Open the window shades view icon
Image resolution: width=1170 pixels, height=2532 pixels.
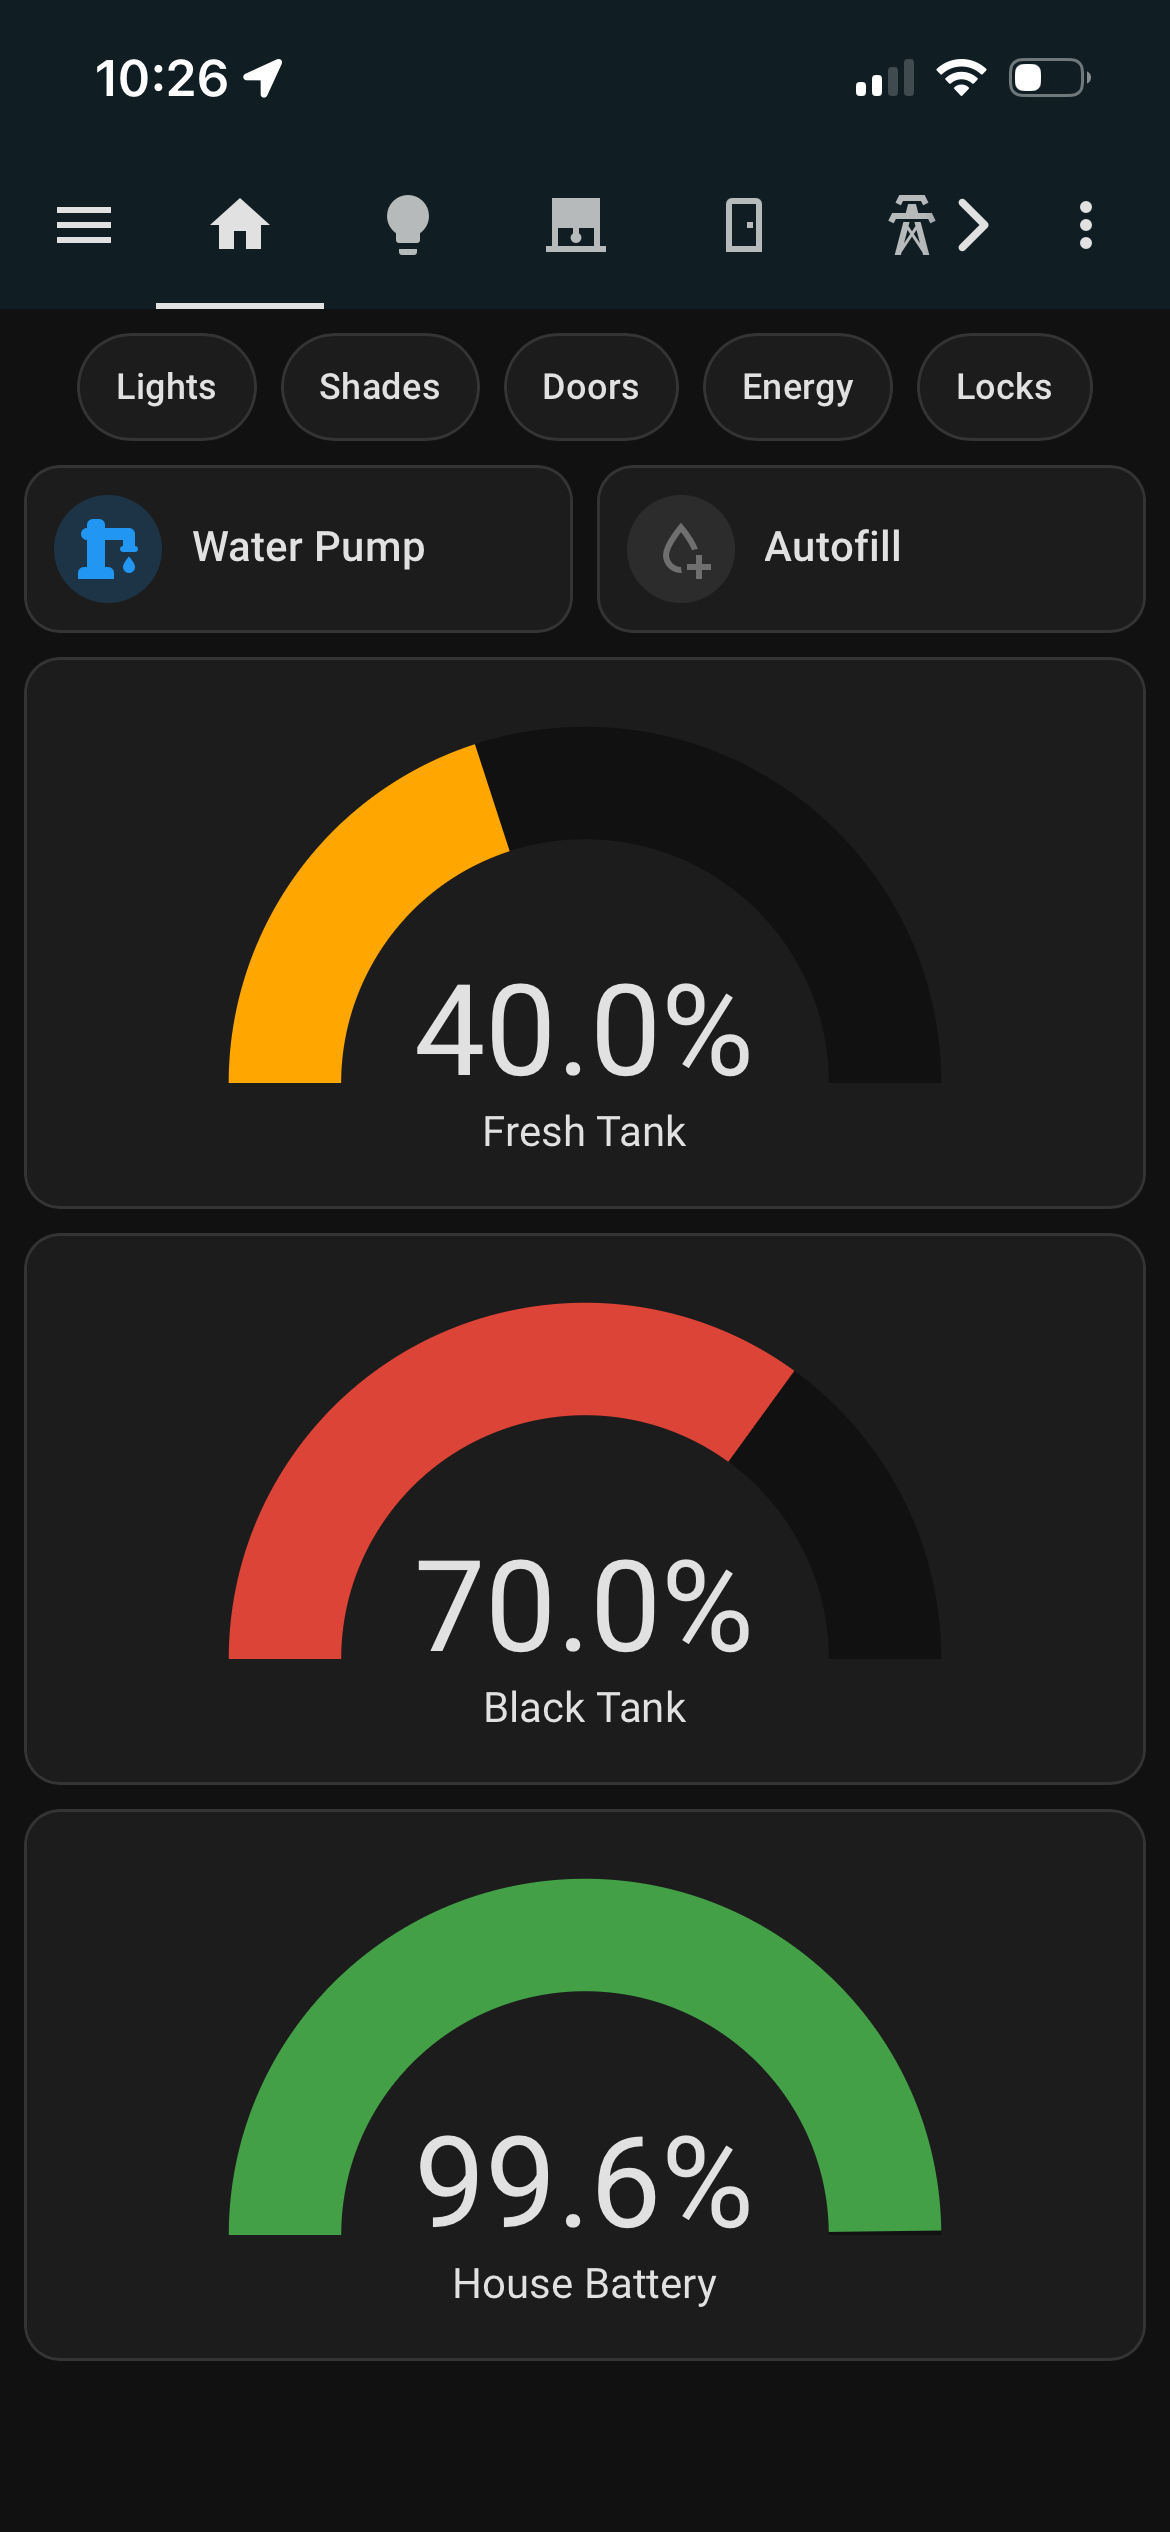pos(576,225)
